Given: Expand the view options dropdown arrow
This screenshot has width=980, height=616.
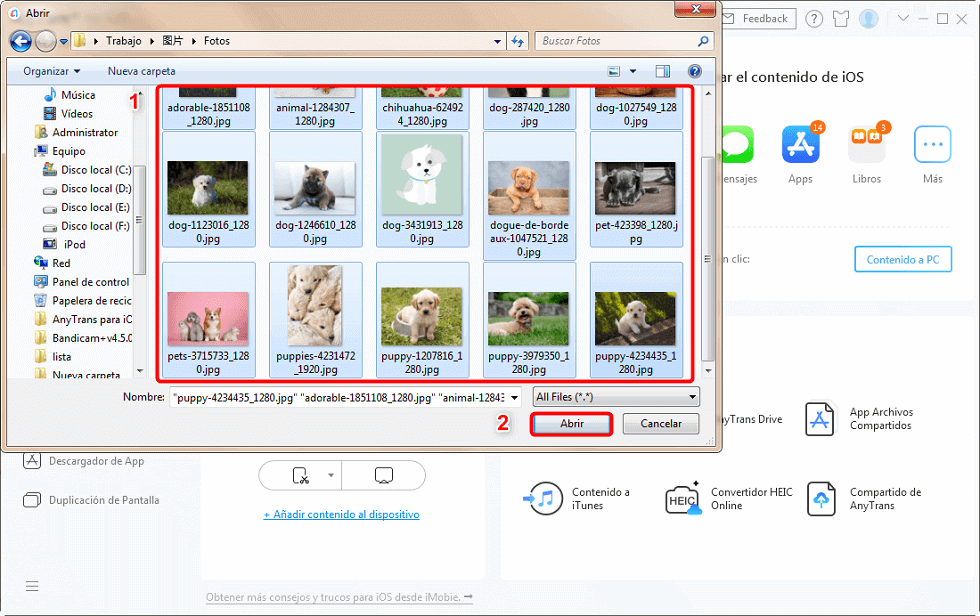Looking at the screenshot, I should pos(632,71).
